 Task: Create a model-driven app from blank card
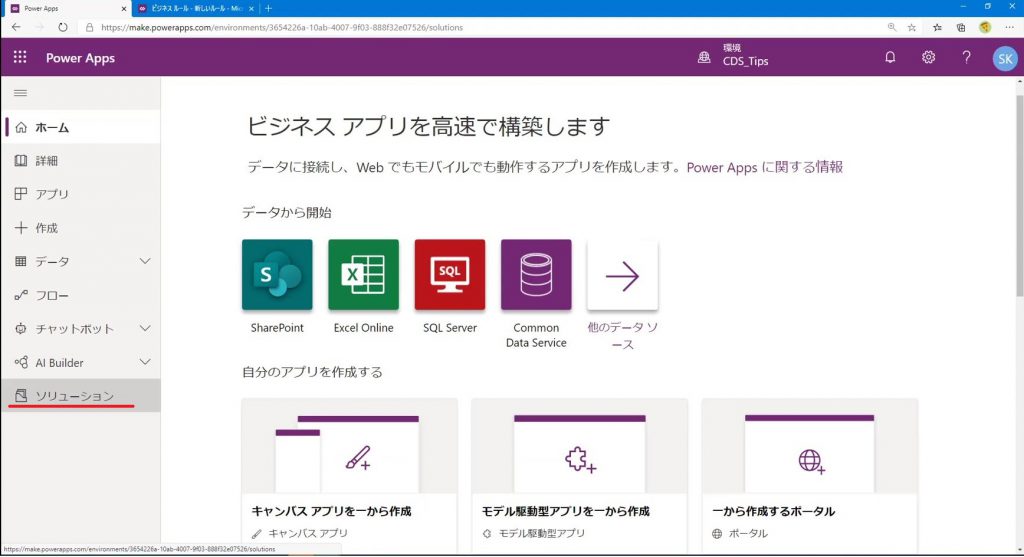click(x=579, y=475)
